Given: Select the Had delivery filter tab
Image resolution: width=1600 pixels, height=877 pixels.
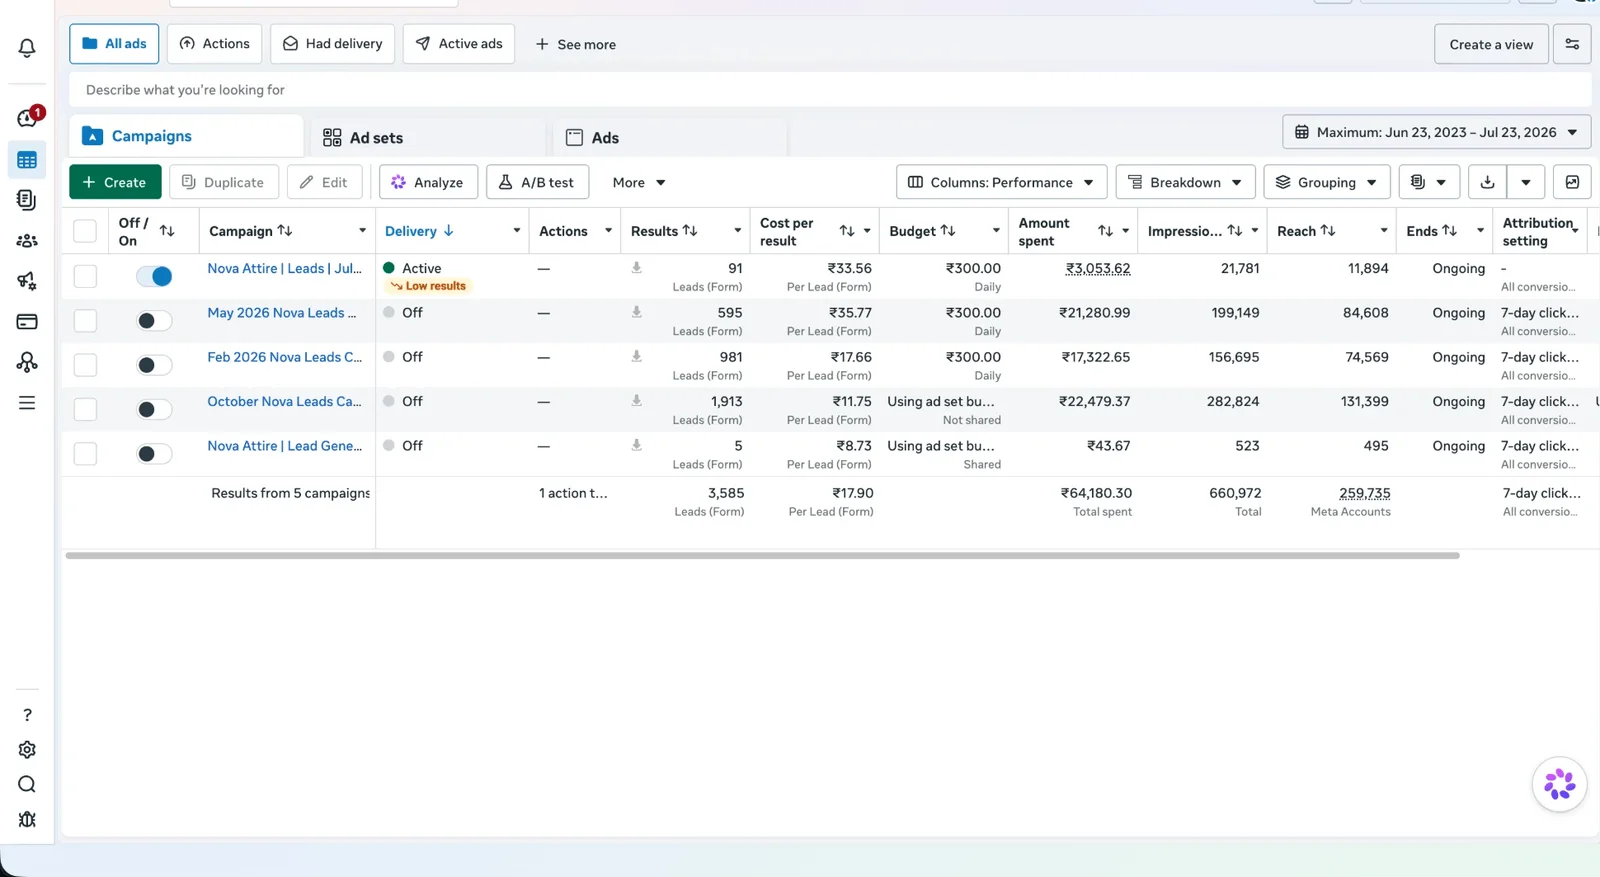Looking at the screenshot, I should pyautogui.click(x=333, y=44).
